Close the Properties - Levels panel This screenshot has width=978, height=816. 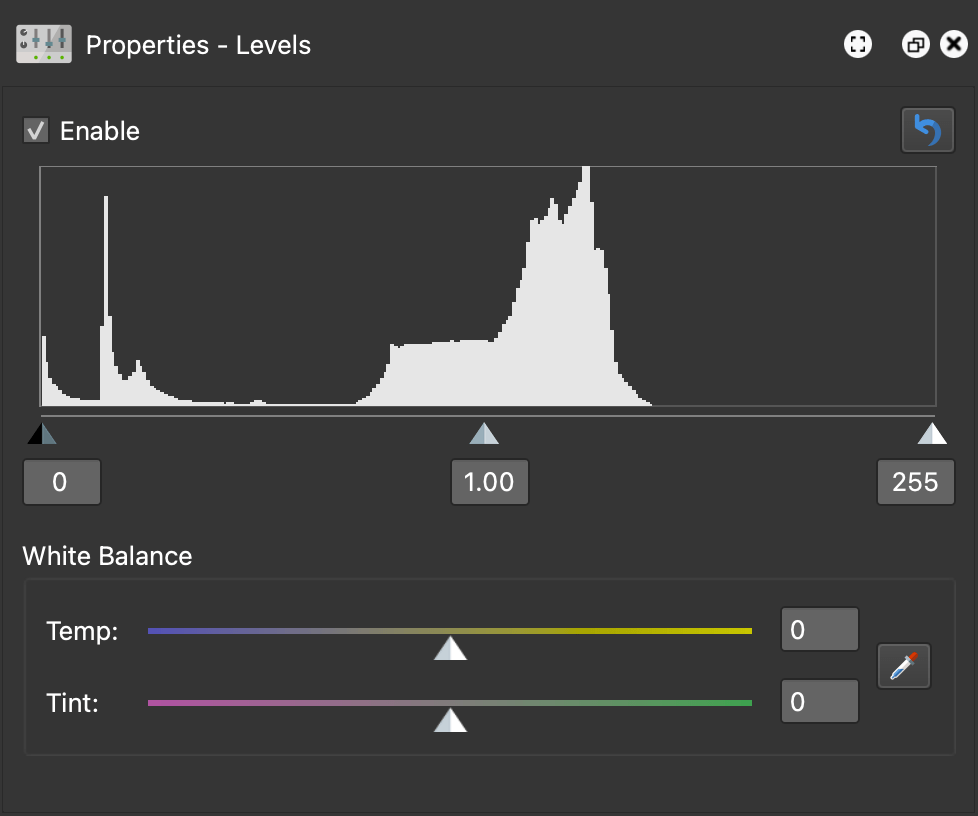[x=954, y=44]
